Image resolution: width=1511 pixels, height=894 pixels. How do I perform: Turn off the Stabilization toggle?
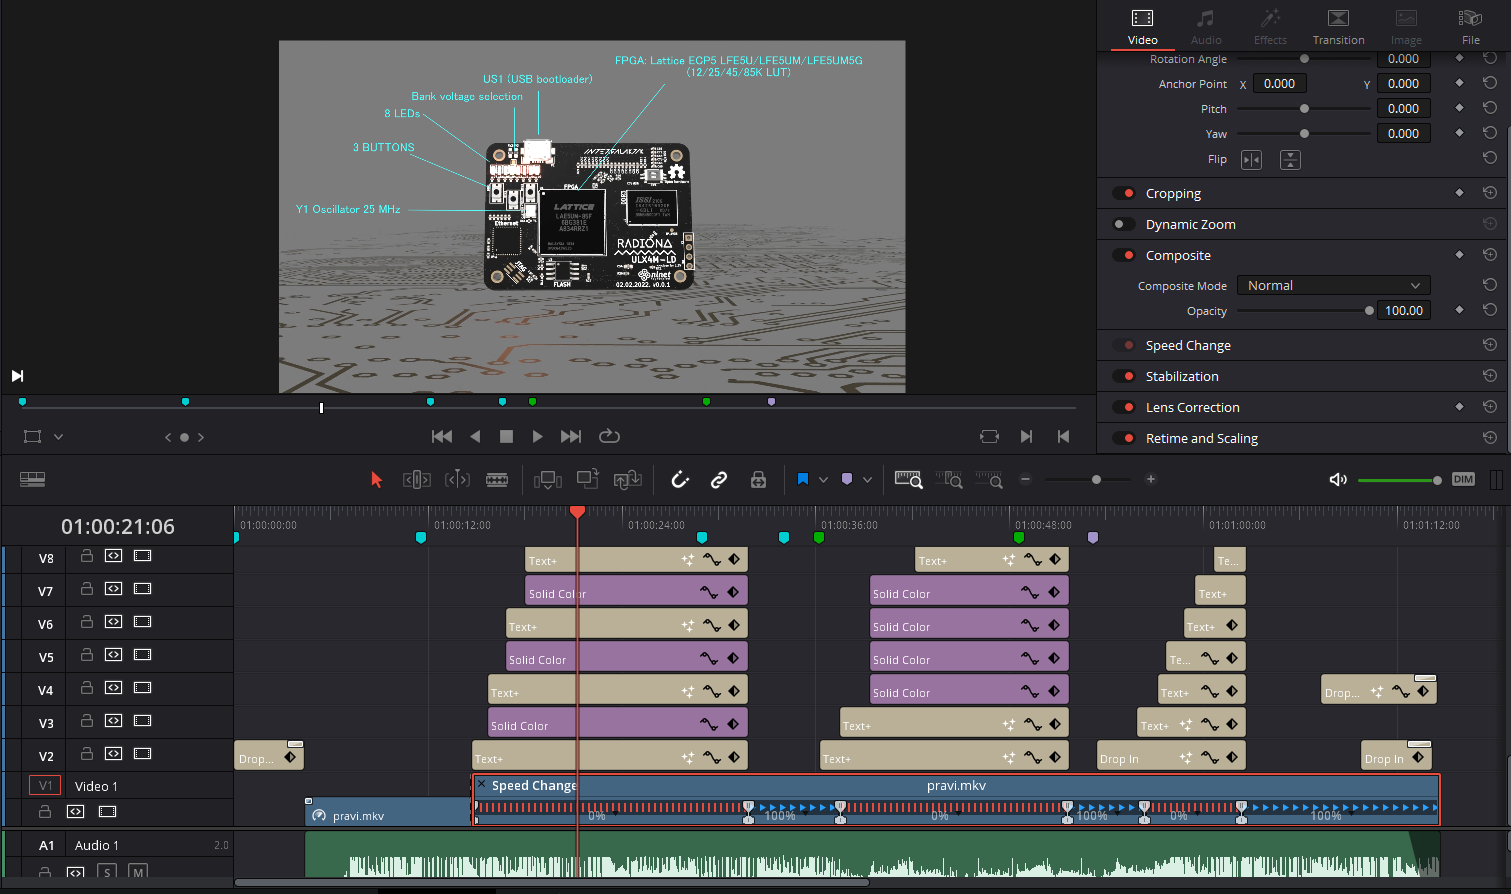pyautogui.click(x=1124, y=377)
